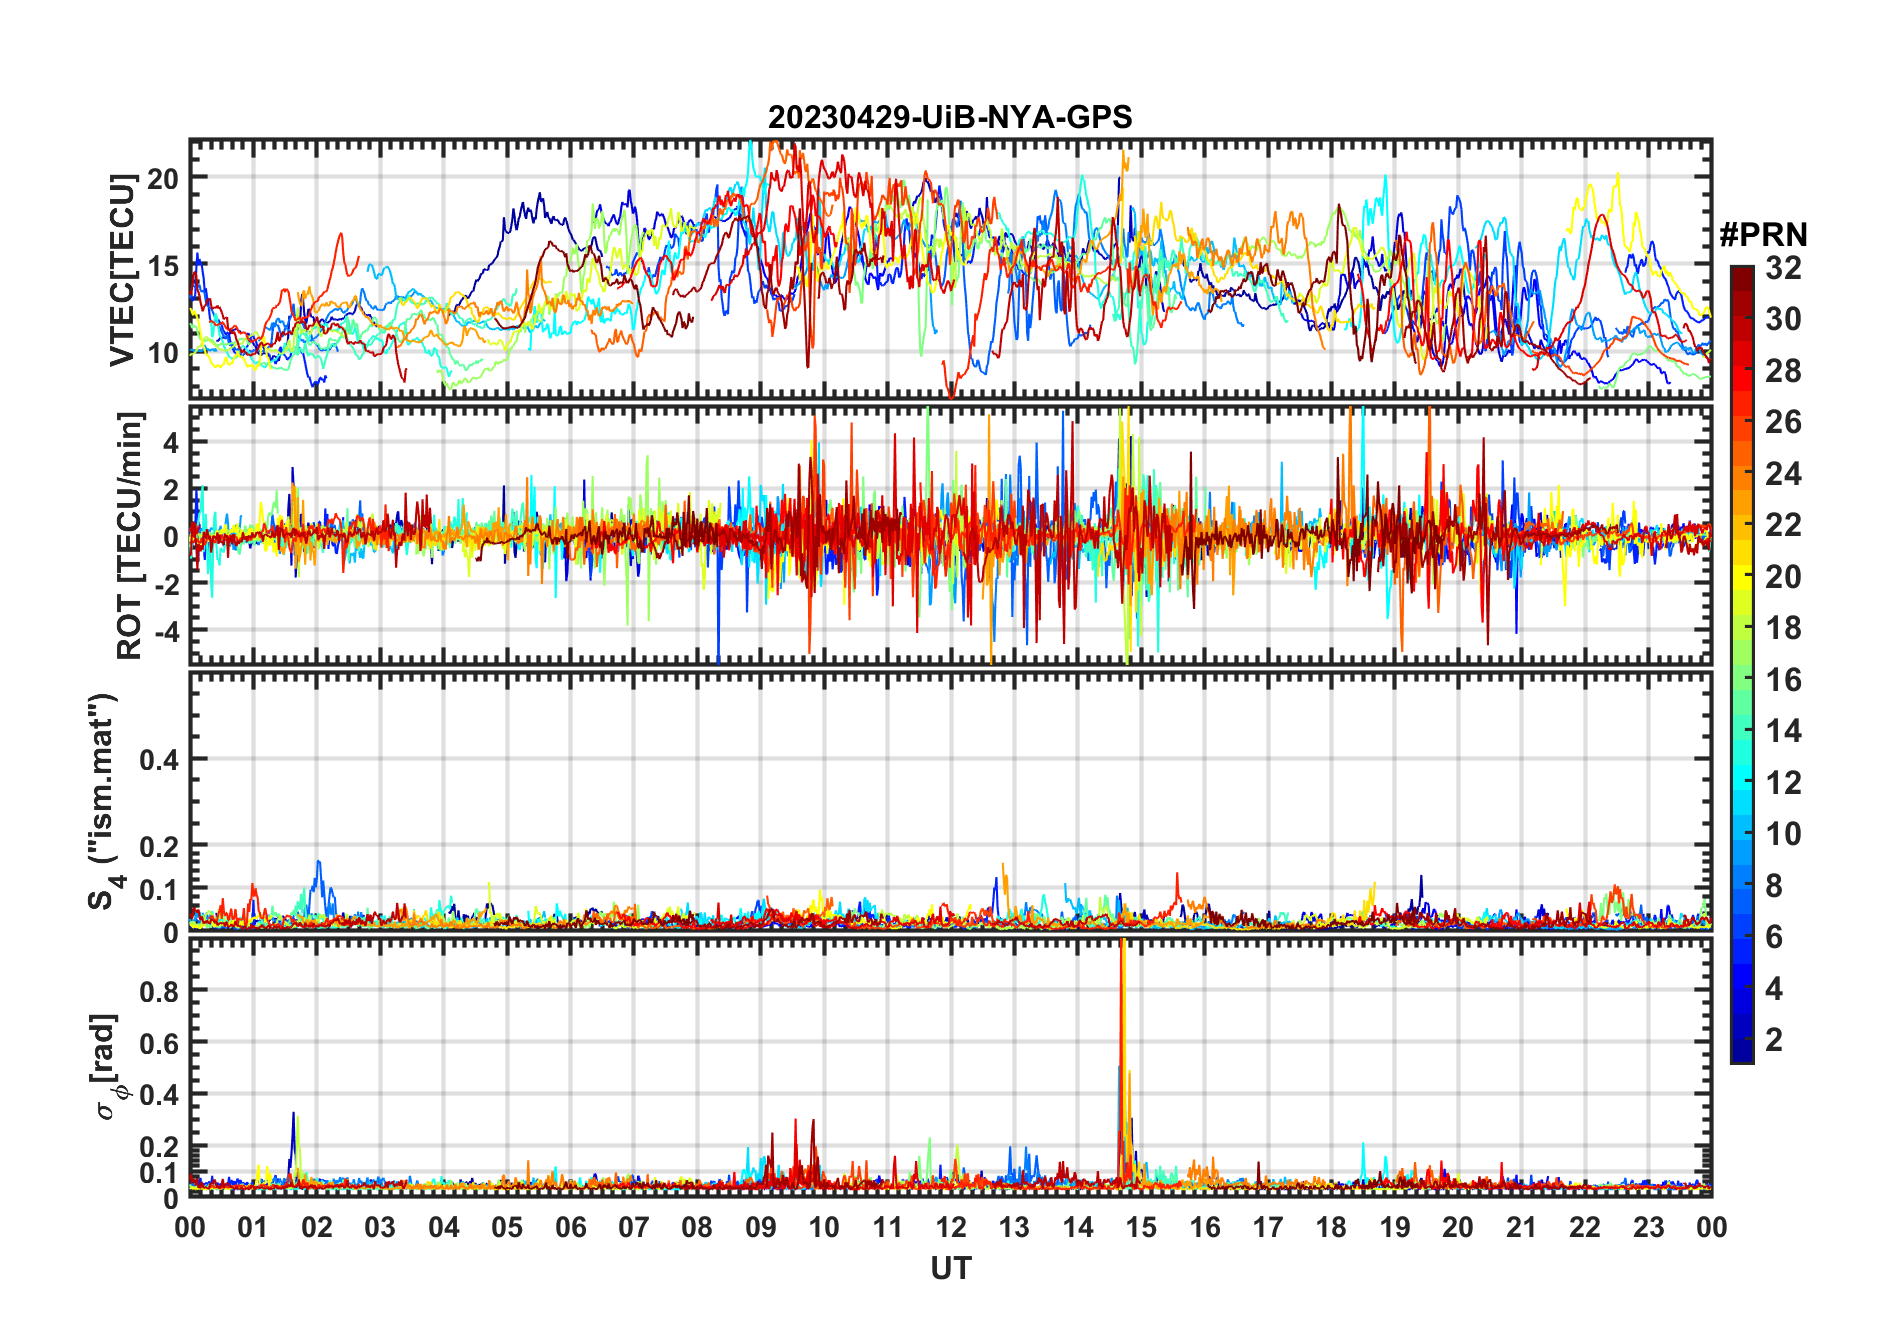Click UT axis tick label 07

point(634,1227)
